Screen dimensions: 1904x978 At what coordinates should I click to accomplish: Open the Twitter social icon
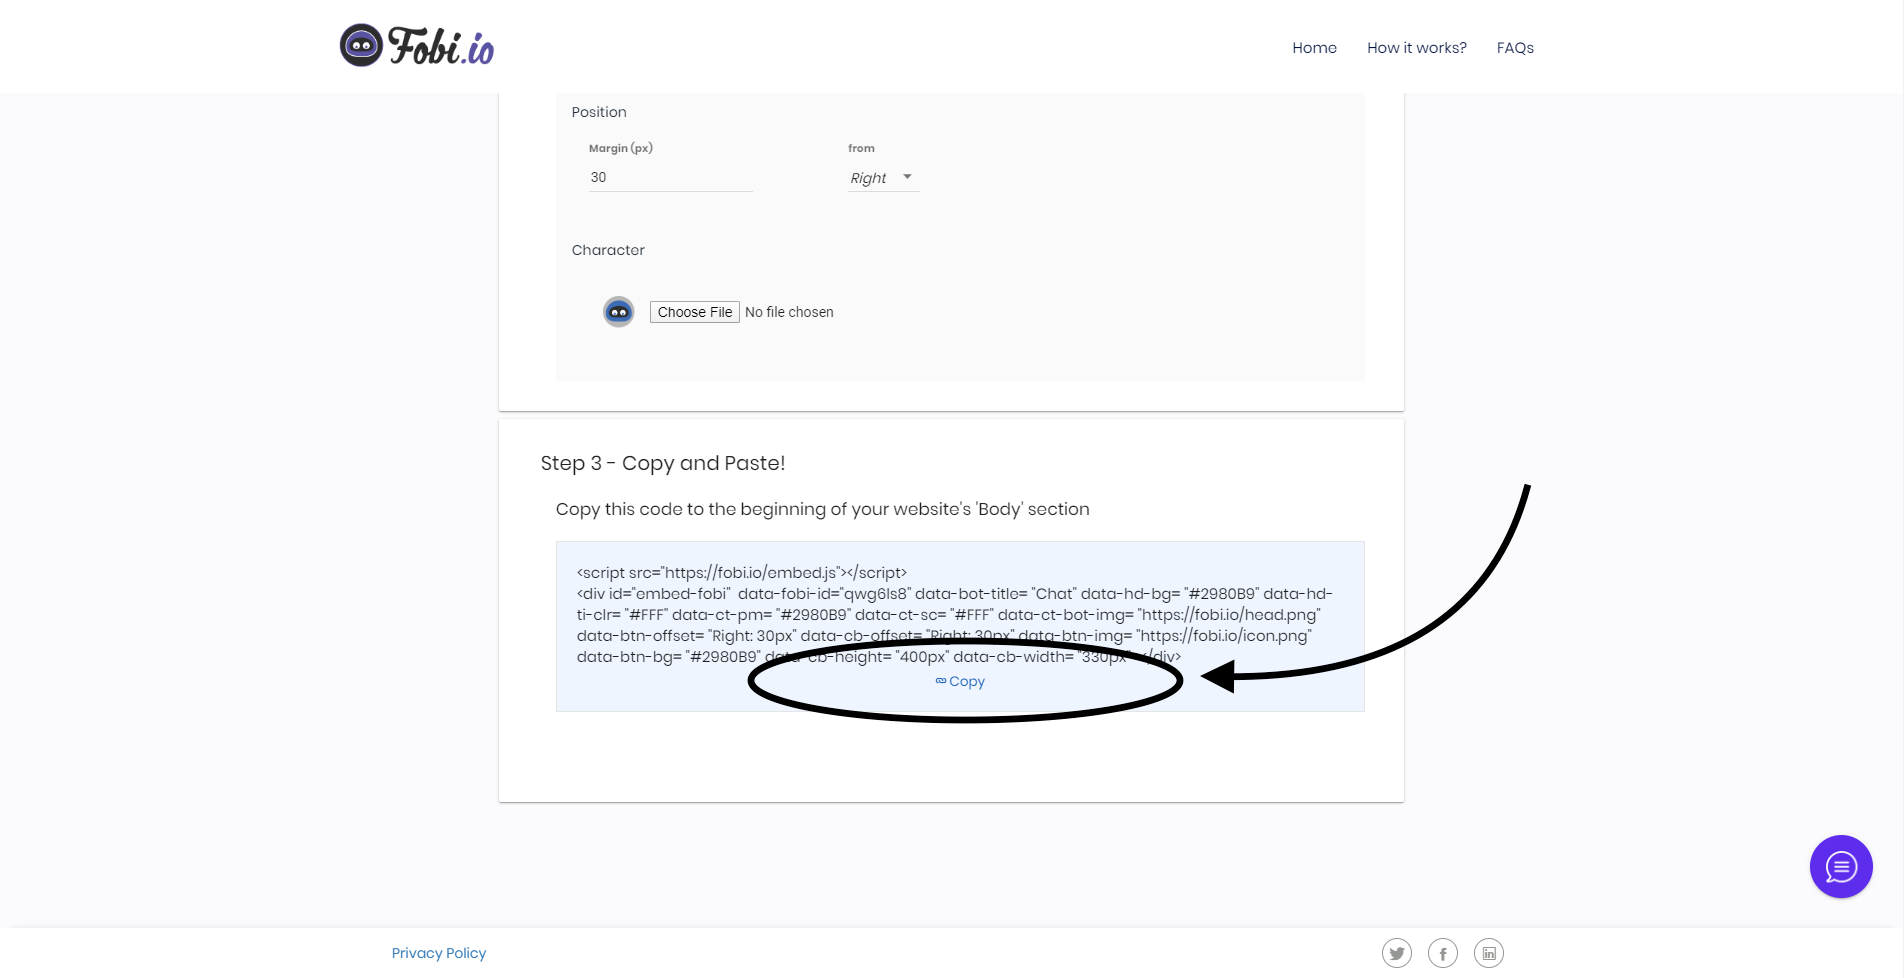[x=1397, y=953]
